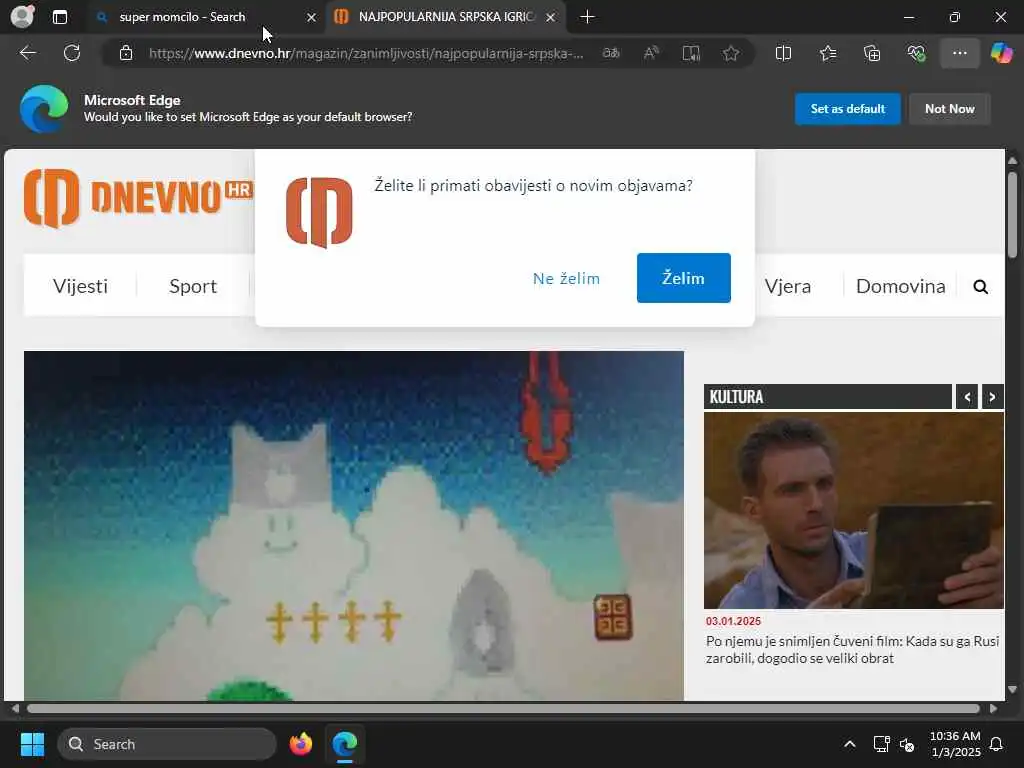
Task: Open site search magnifier
Action: [980, 287]
